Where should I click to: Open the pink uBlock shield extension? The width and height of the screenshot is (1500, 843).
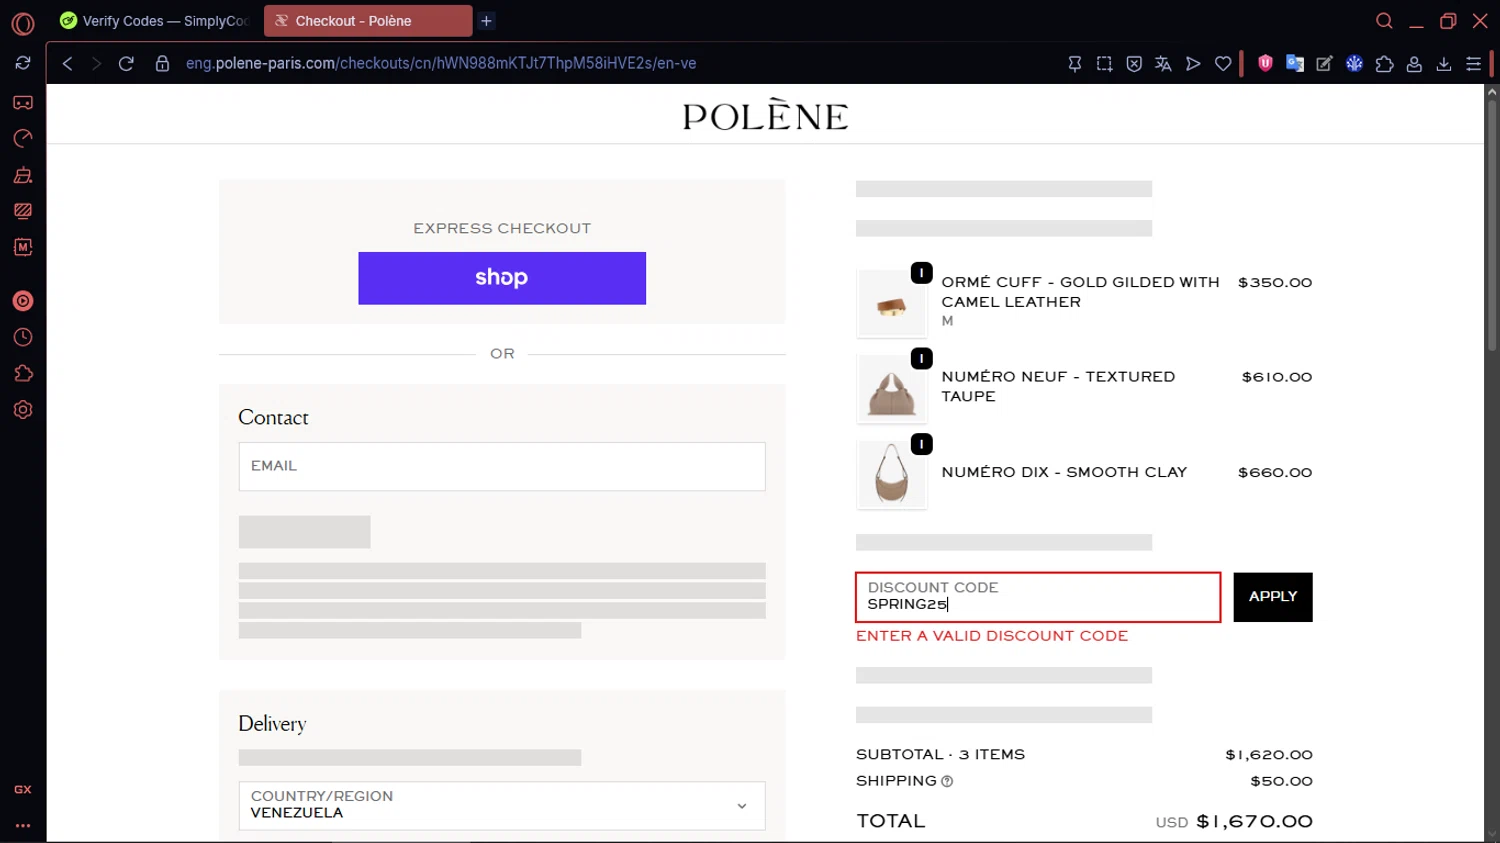coord(1265,63)
